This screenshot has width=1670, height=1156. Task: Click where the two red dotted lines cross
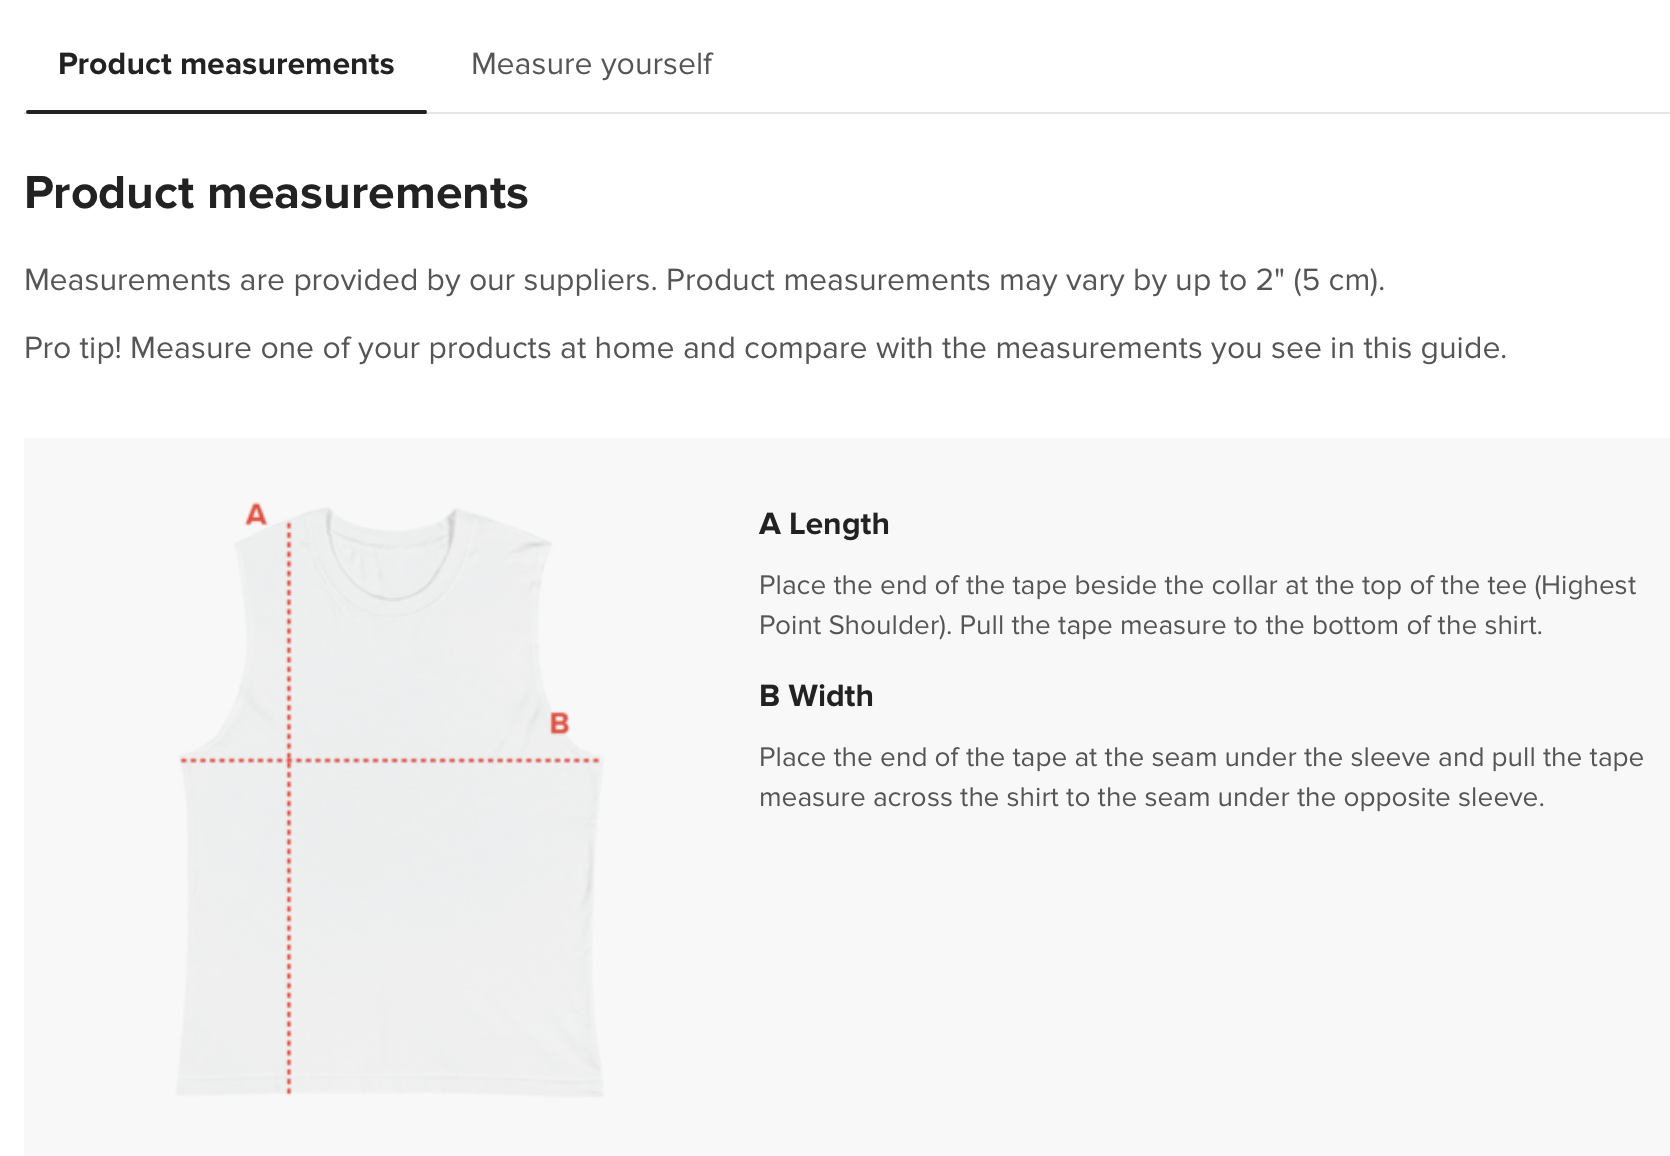click(289, 761)
